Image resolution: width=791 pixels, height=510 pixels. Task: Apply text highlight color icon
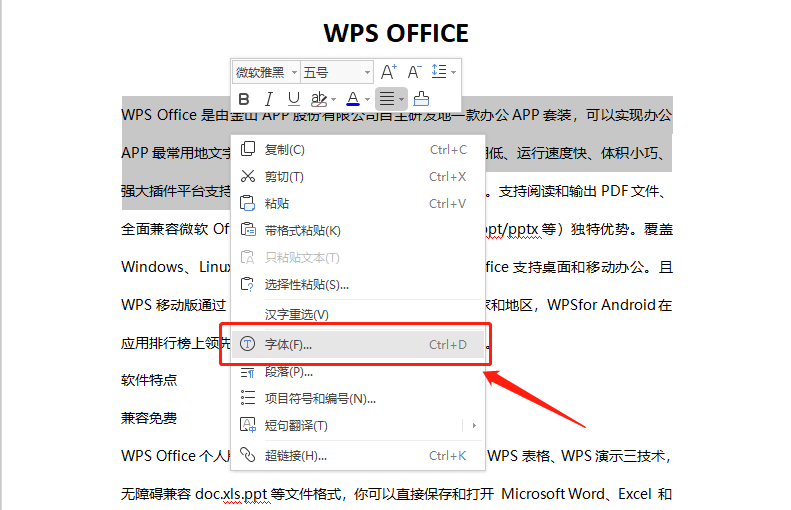click(x=319, y=99)
